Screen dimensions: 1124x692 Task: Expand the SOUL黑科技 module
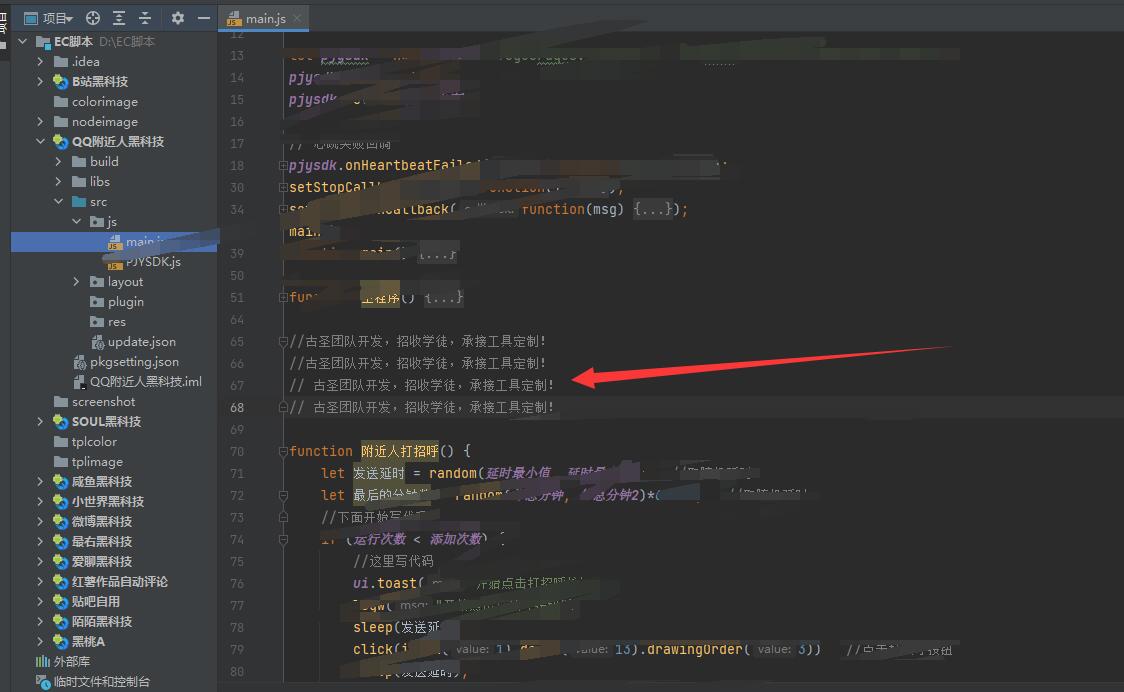[41, 422]
